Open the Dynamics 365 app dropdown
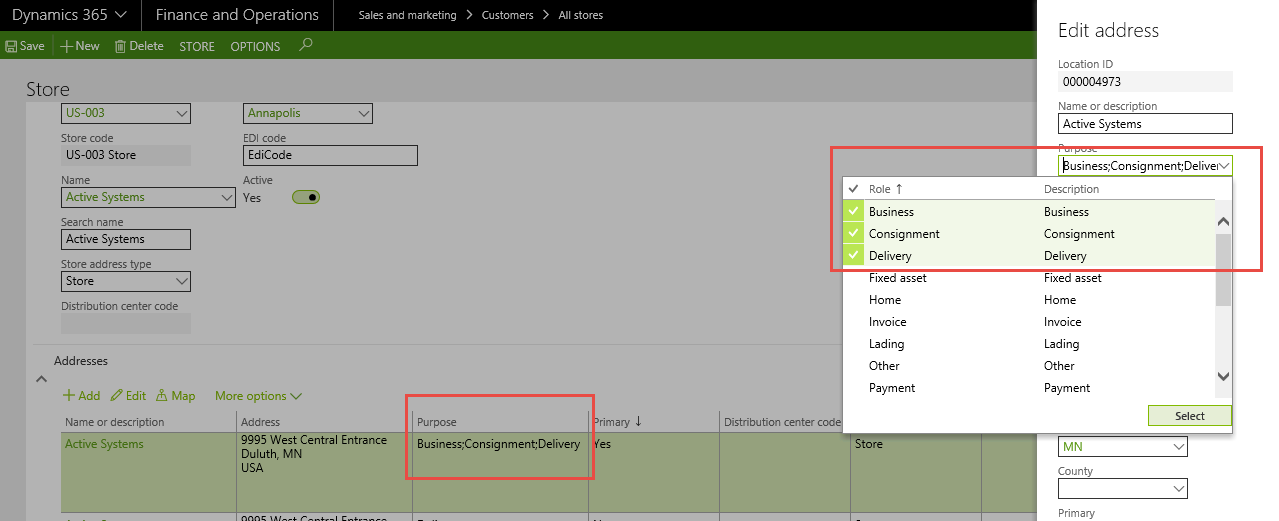 [x=69, y=15]
